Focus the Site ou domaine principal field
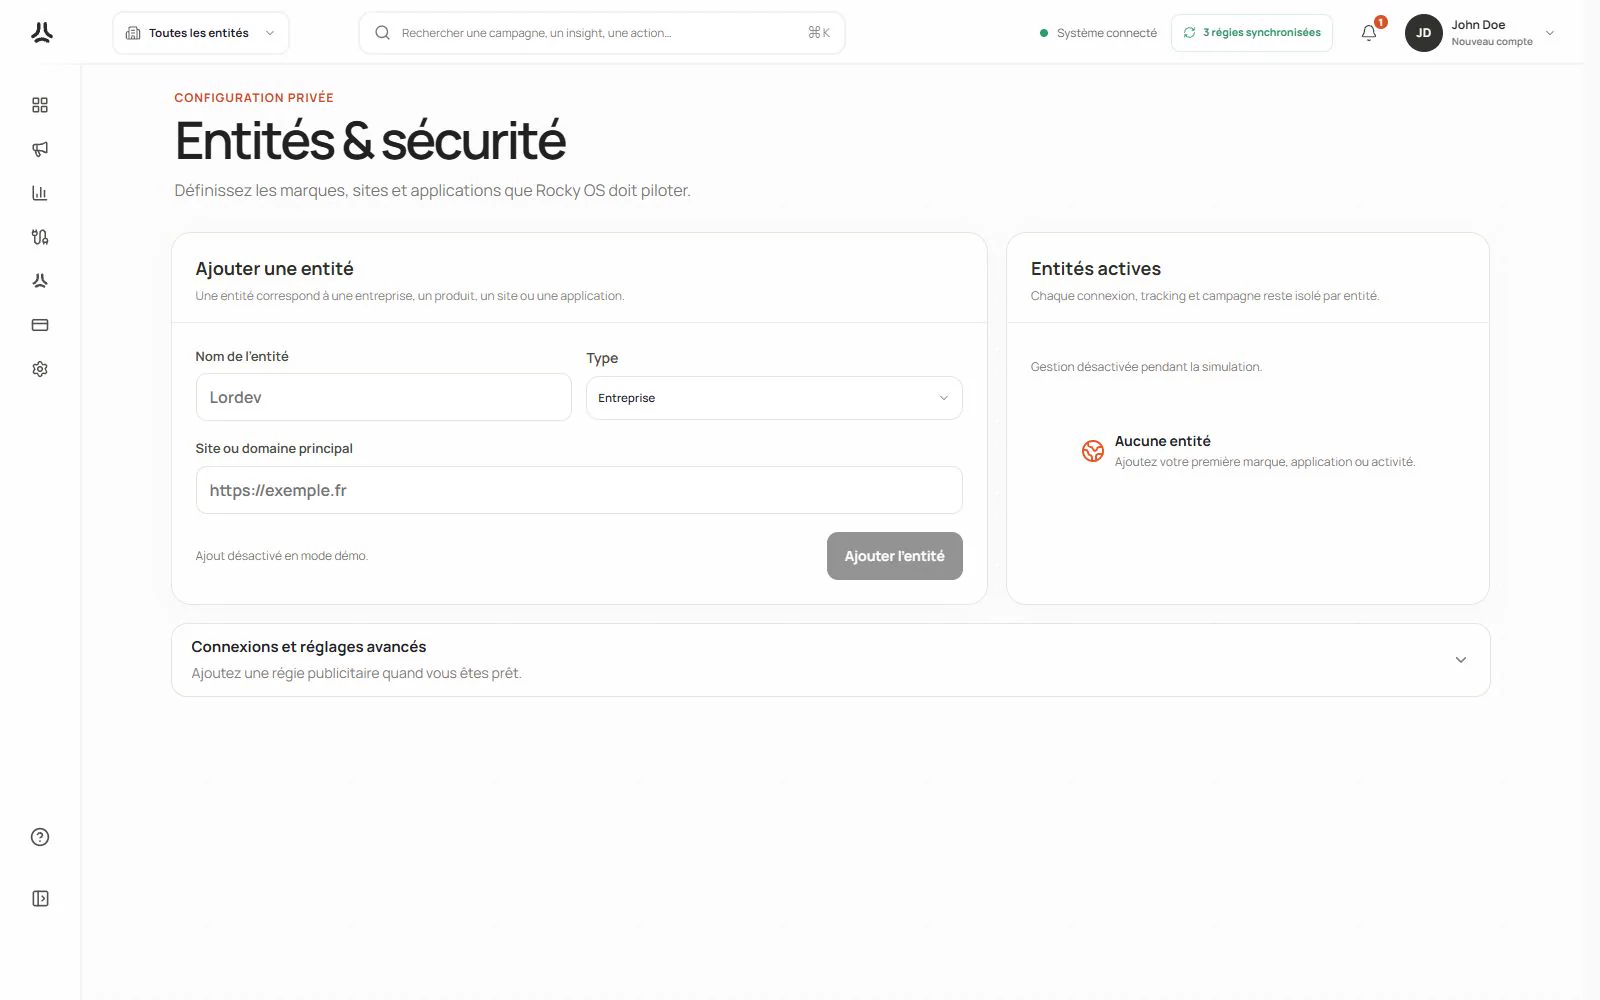Image resolution: width=1600 pixels, height=1000 pixels. 579,490
